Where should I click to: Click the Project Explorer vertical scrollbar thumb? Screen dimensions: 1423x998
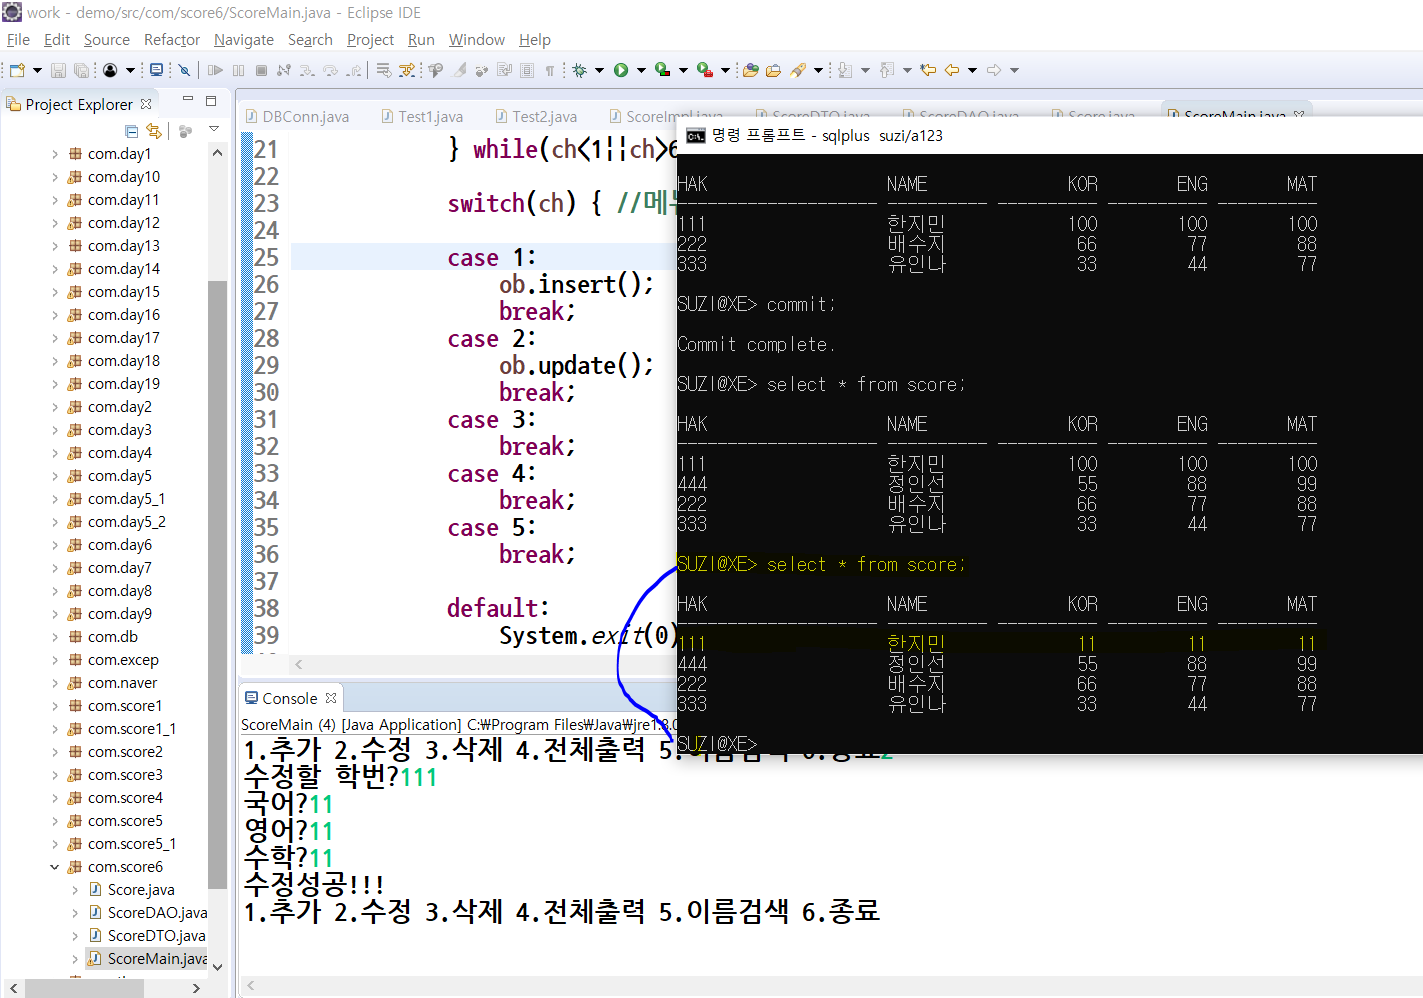pos(217,584)
